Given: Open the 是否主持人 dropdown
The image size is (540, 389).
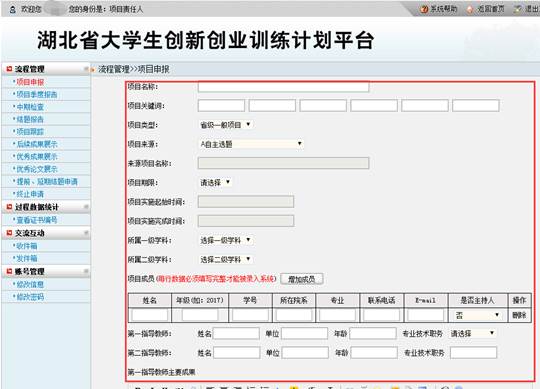Looking at the screenshot, I should tap(477, 315).
